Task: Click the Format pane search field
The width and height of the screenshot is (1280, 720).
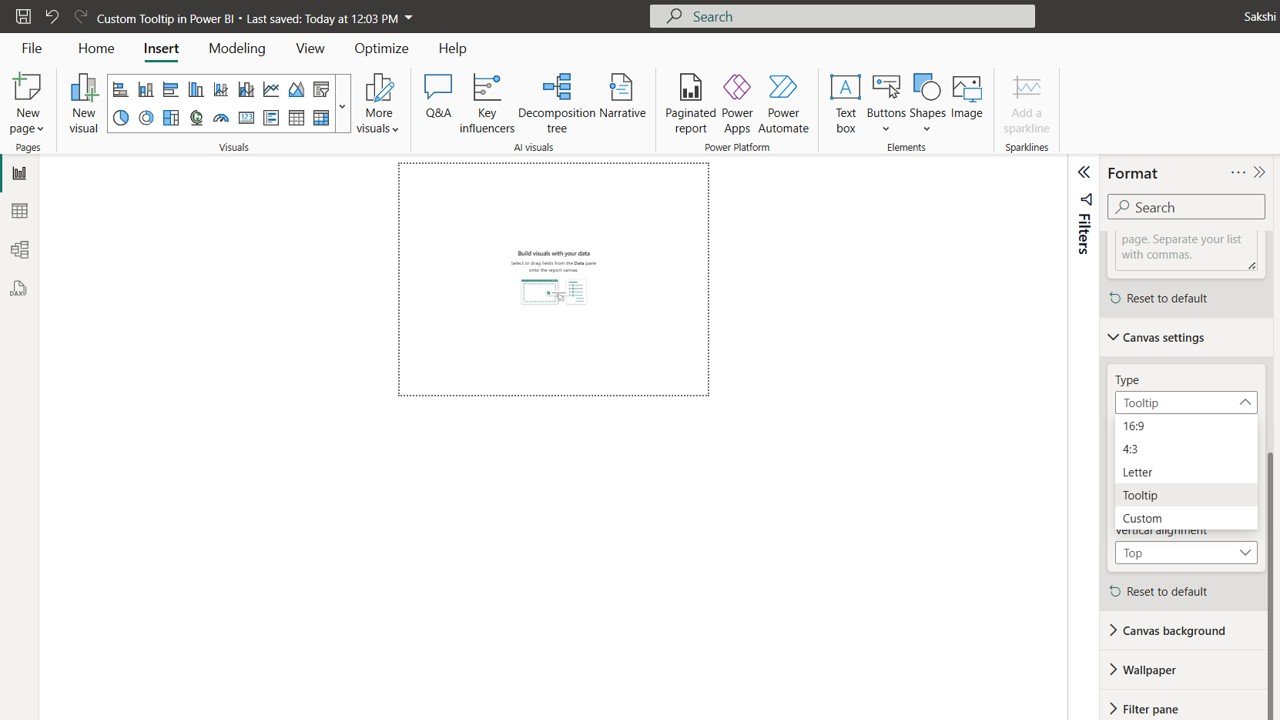Action: click(x=1186, y=207)
